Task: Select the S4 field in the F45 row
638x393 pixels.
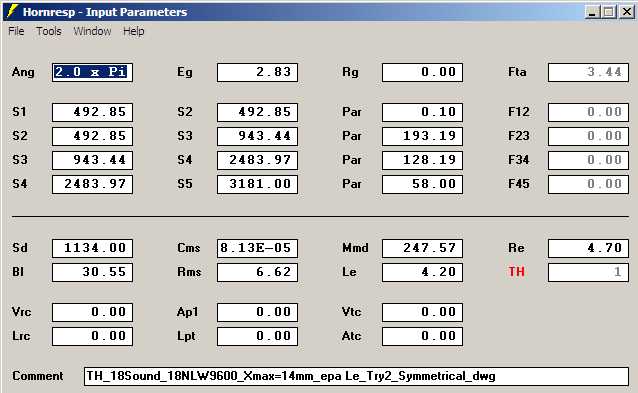Action: coord(92,184)
